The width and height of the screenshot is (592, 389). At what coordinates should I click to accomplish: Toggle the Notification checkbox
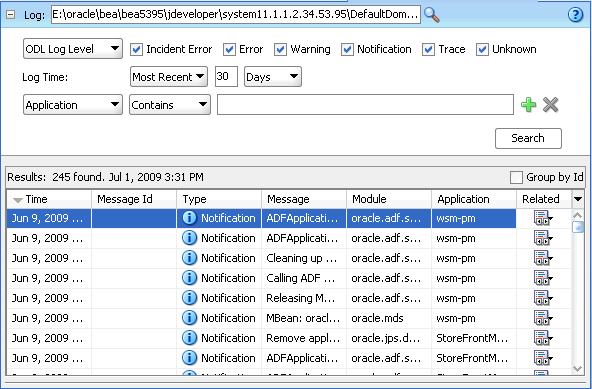click(x=347, y=49)
